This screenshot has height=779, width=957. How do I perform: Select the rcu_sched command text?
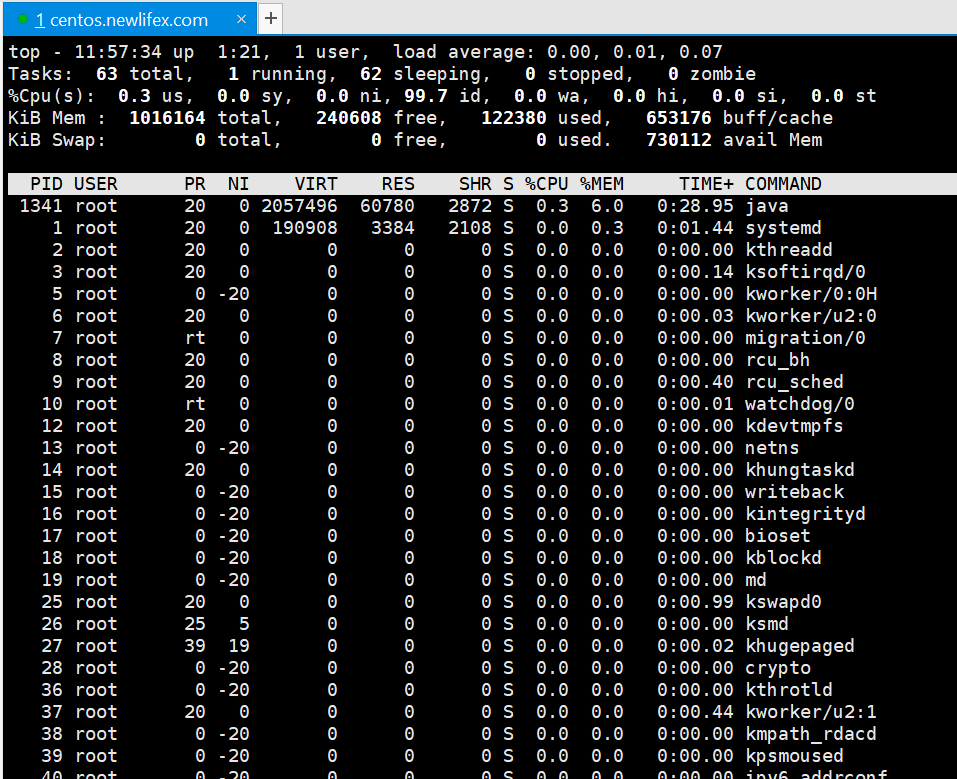point(794,382)
